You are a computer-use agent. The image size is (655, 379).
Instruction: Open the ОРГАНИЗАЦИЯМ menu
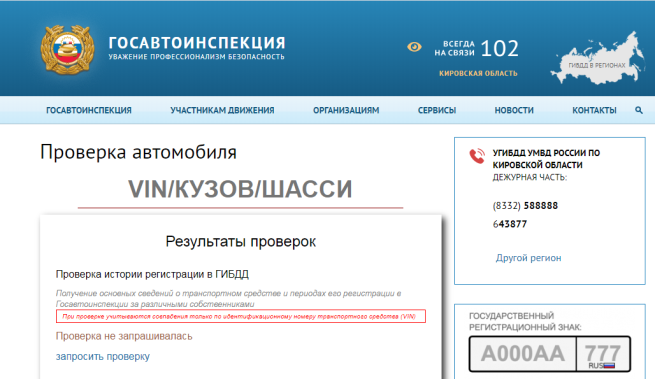(x=346, y=110)
